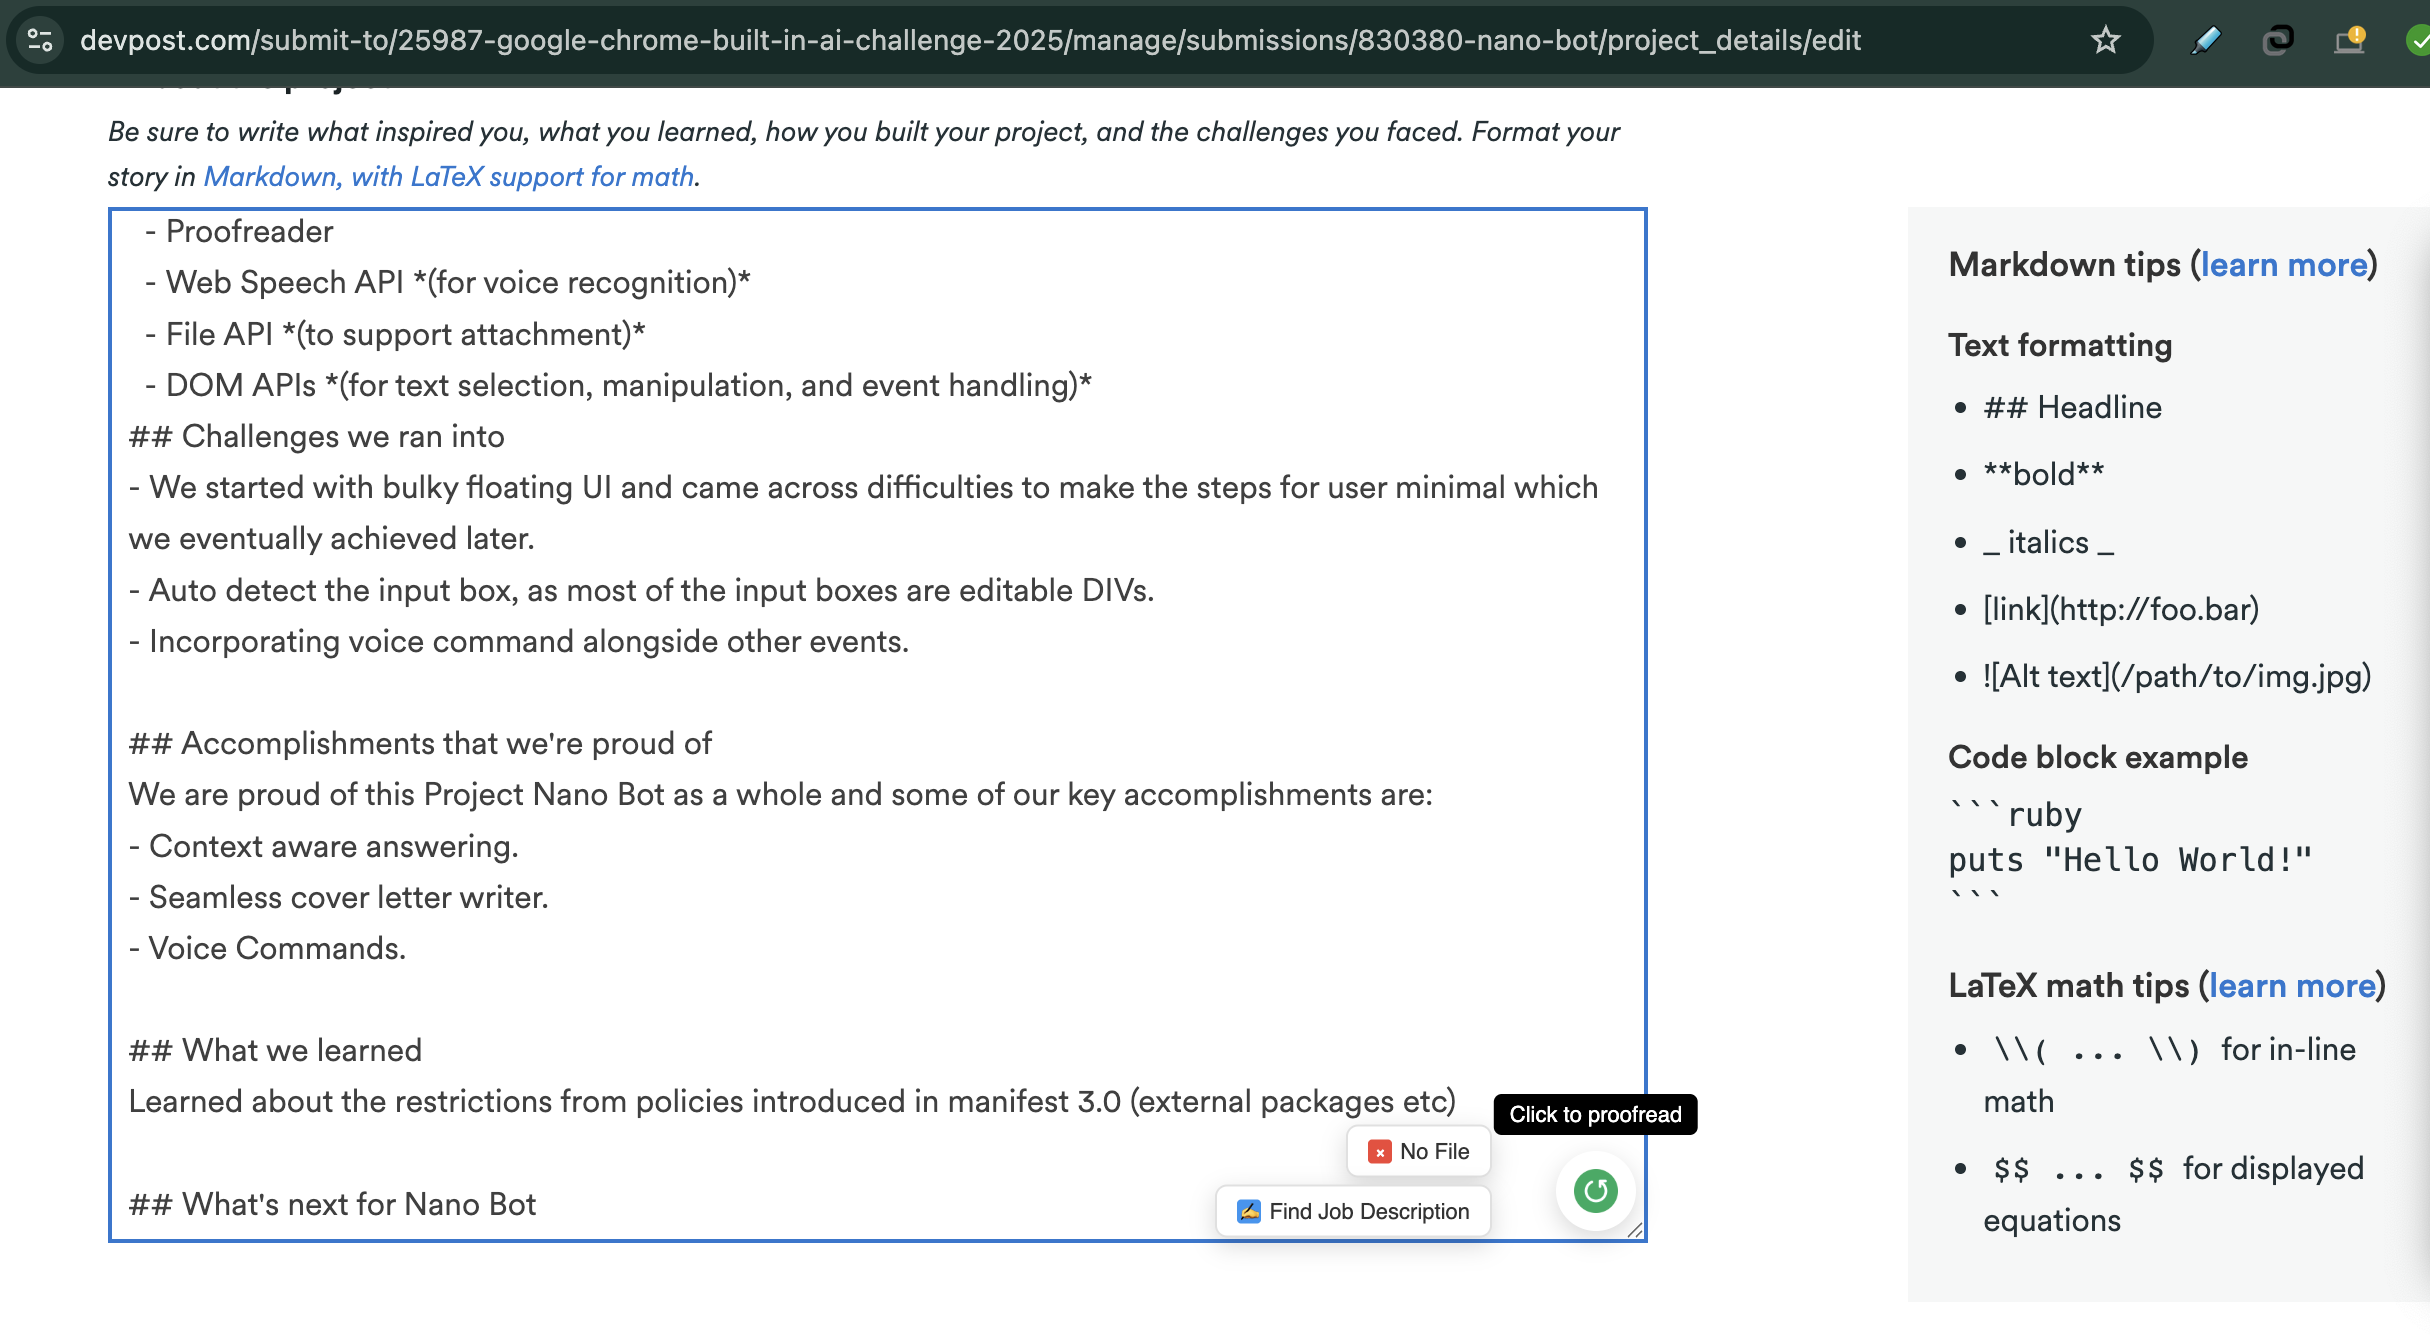Image resolution: width=2430 pixels, height=1344 pixels.
Task: Grab the textarea resize handle corner
Action: pos(1635,1230)
